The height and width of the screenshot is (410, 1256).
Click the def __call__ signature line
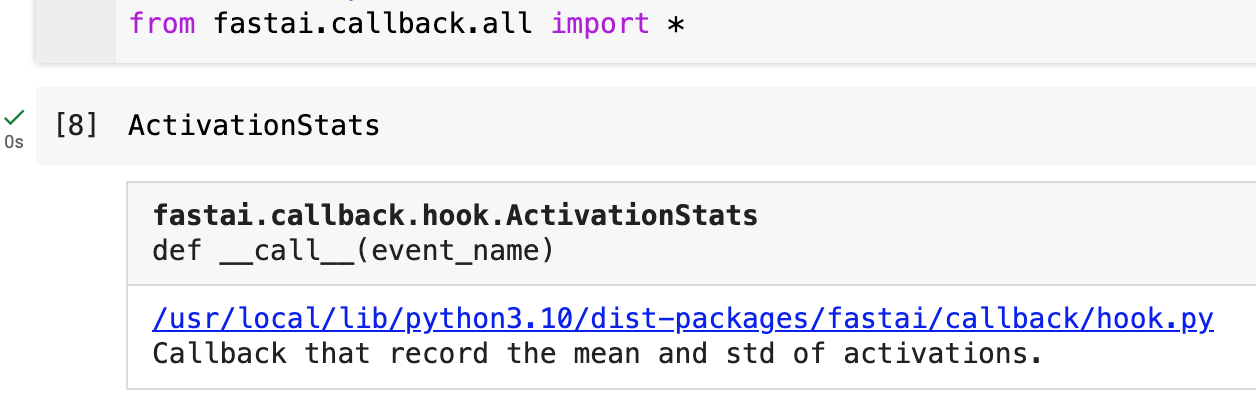click(x=352, y=249)
